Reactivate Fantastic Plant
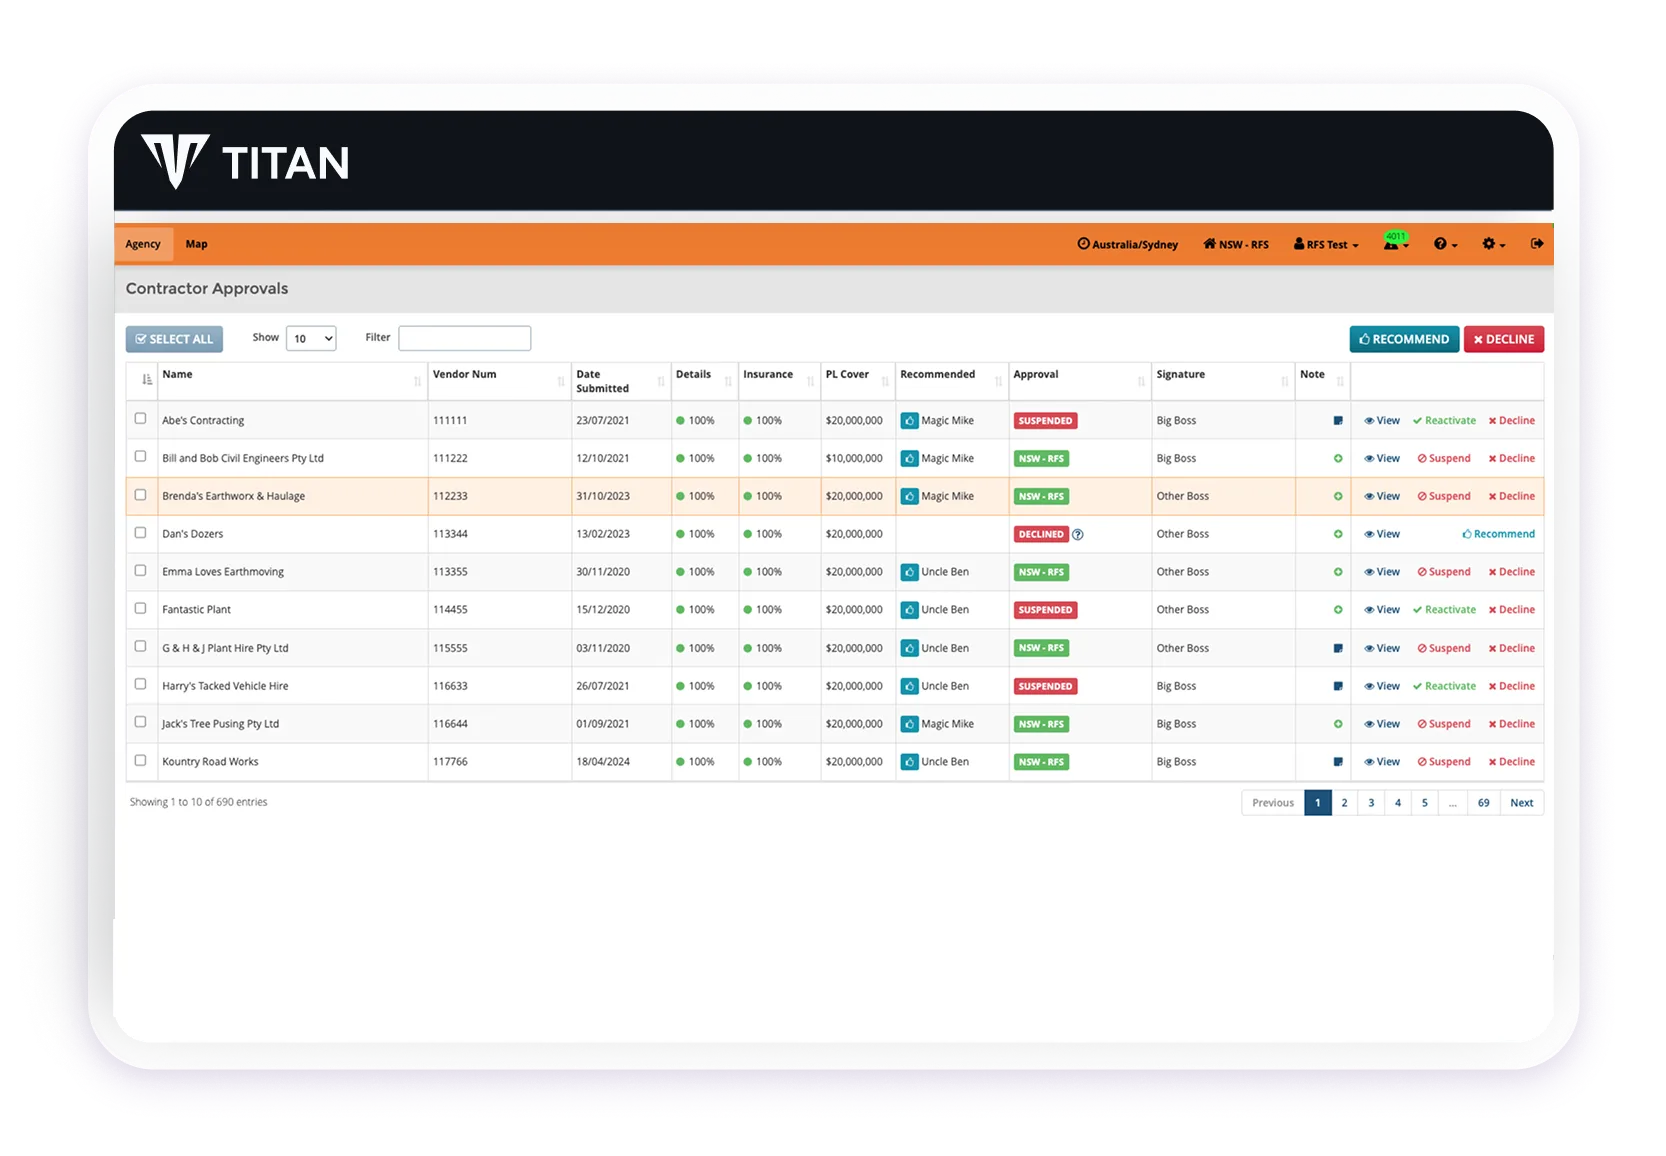 (1443, 609)
